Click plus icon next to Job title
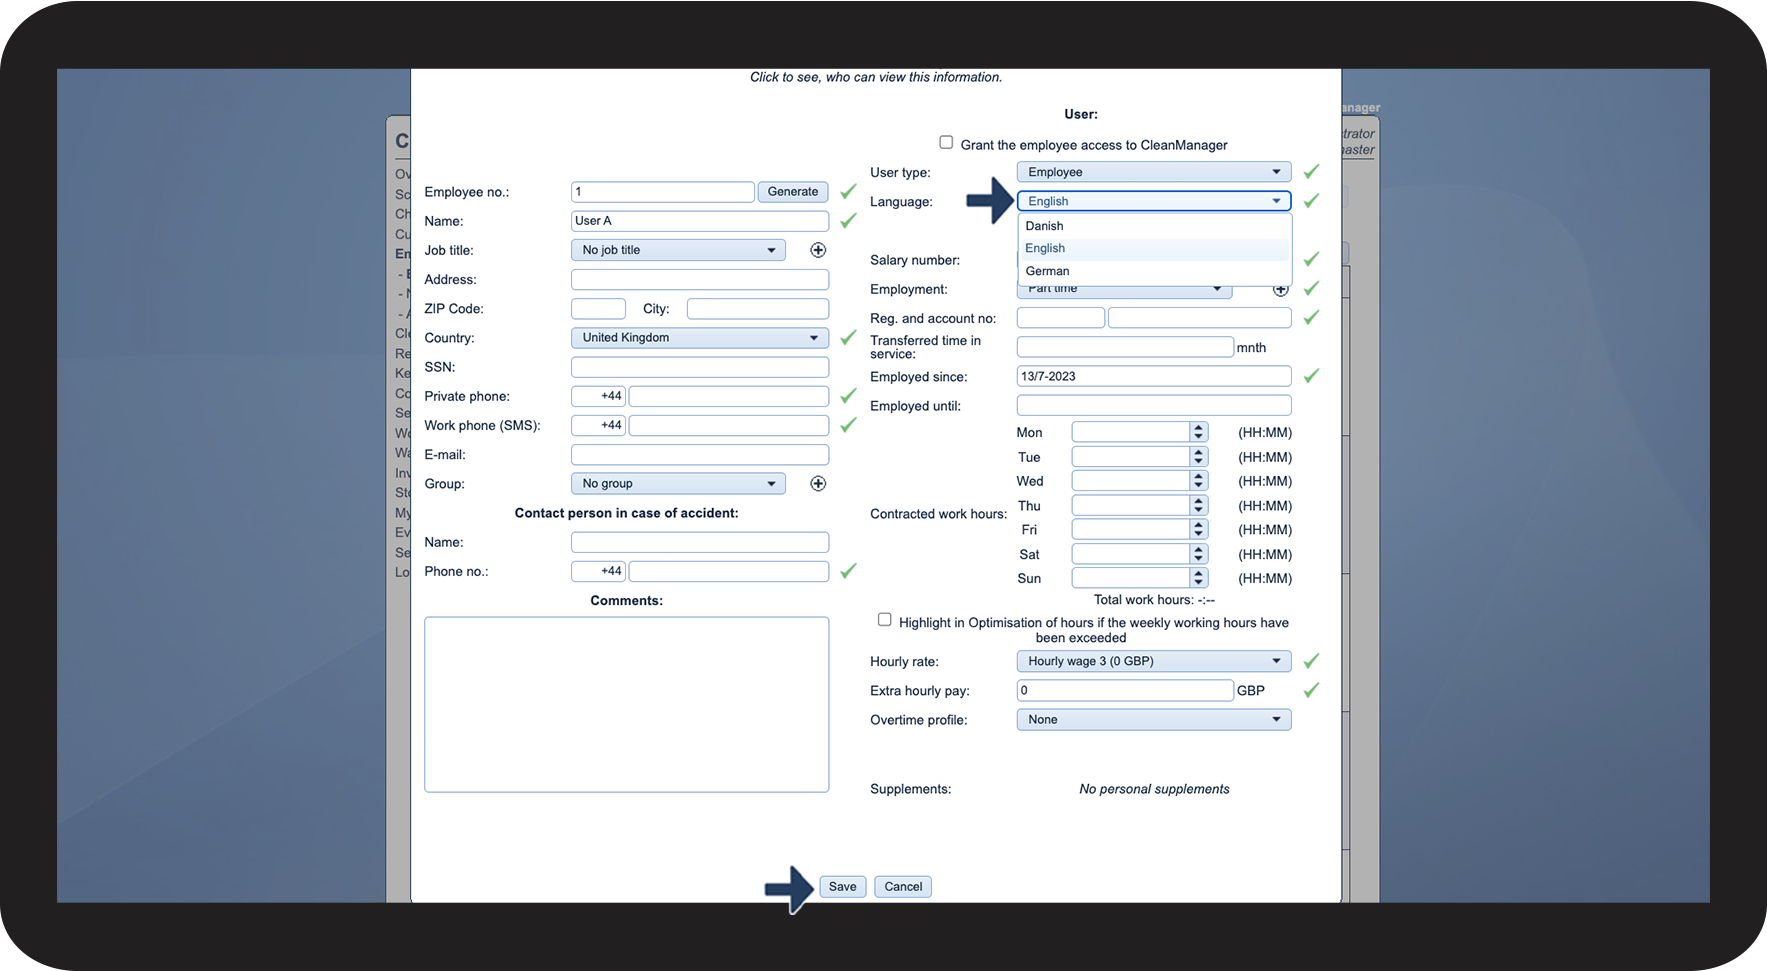1767x971 pixels. click(817, 250)
